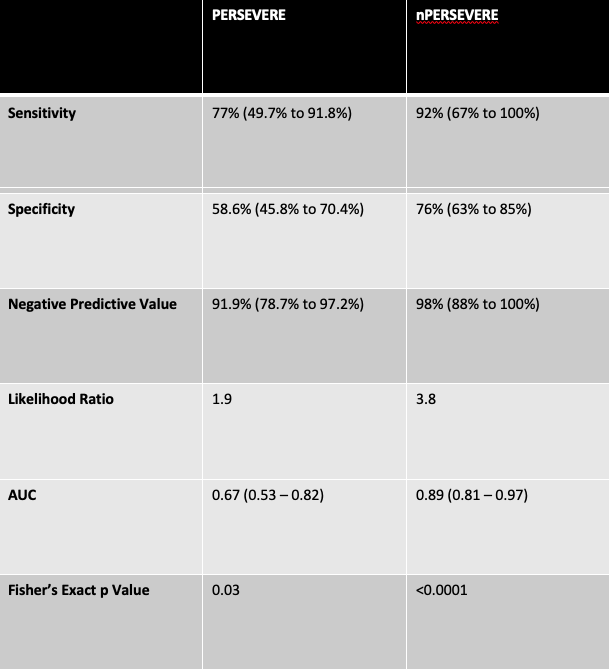Screen dimensions: 609x669
Task: Click the p value 0.03 cell
Action: 226,590
